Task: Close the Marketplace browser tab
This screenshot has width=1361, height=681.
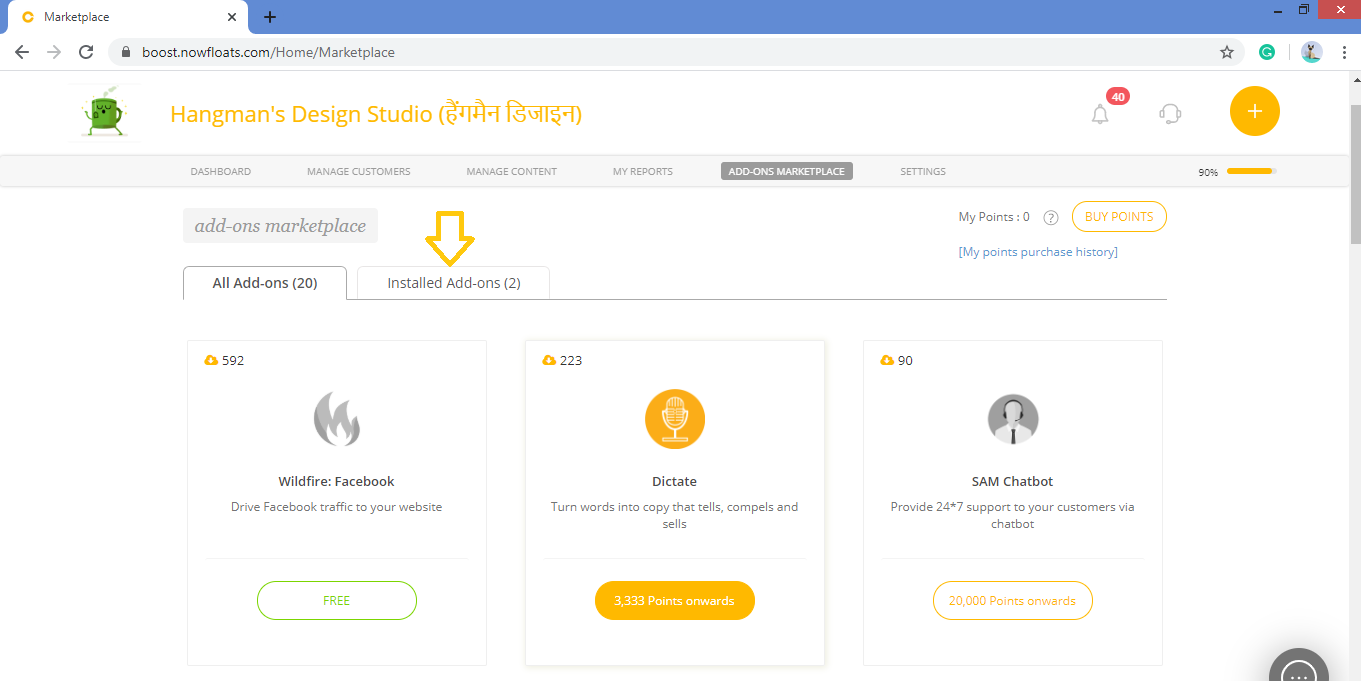Action: (232, 17)
